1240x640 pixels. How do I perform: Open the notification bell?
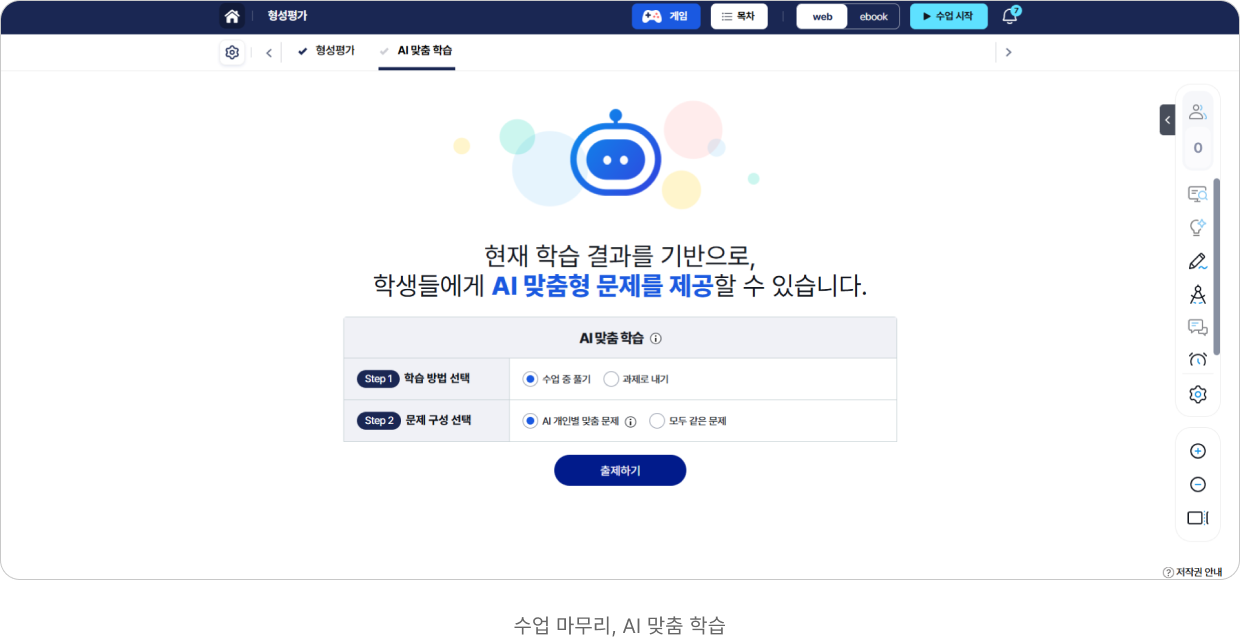click(x=1010, y=16)
